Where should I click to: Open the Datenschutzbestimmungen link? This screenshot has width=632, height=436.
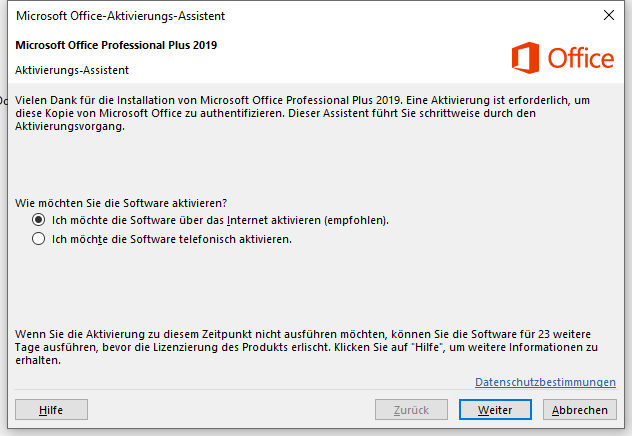tap(545, 382)
